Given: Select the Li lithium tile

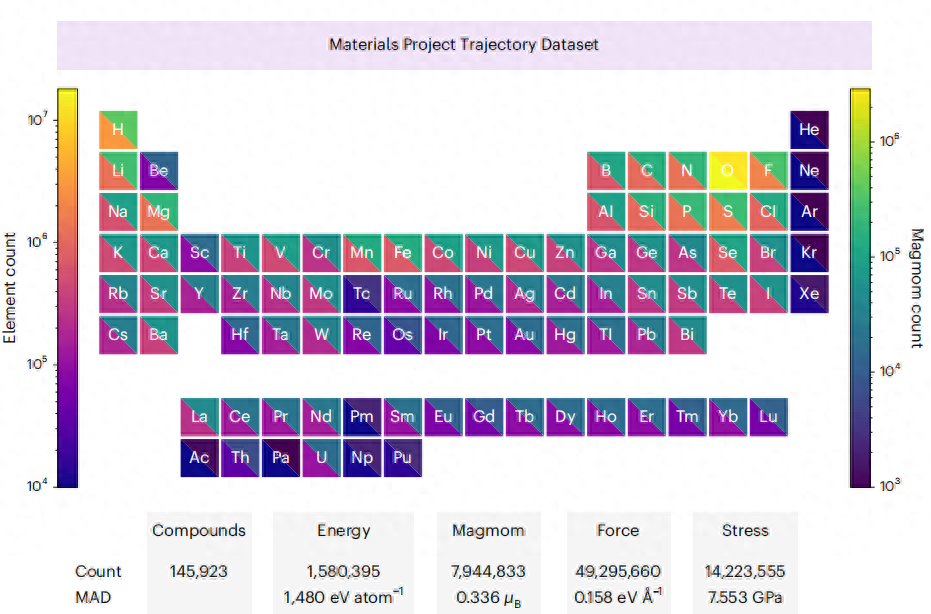Looking at the screenshot, I should tap(118, 170).
